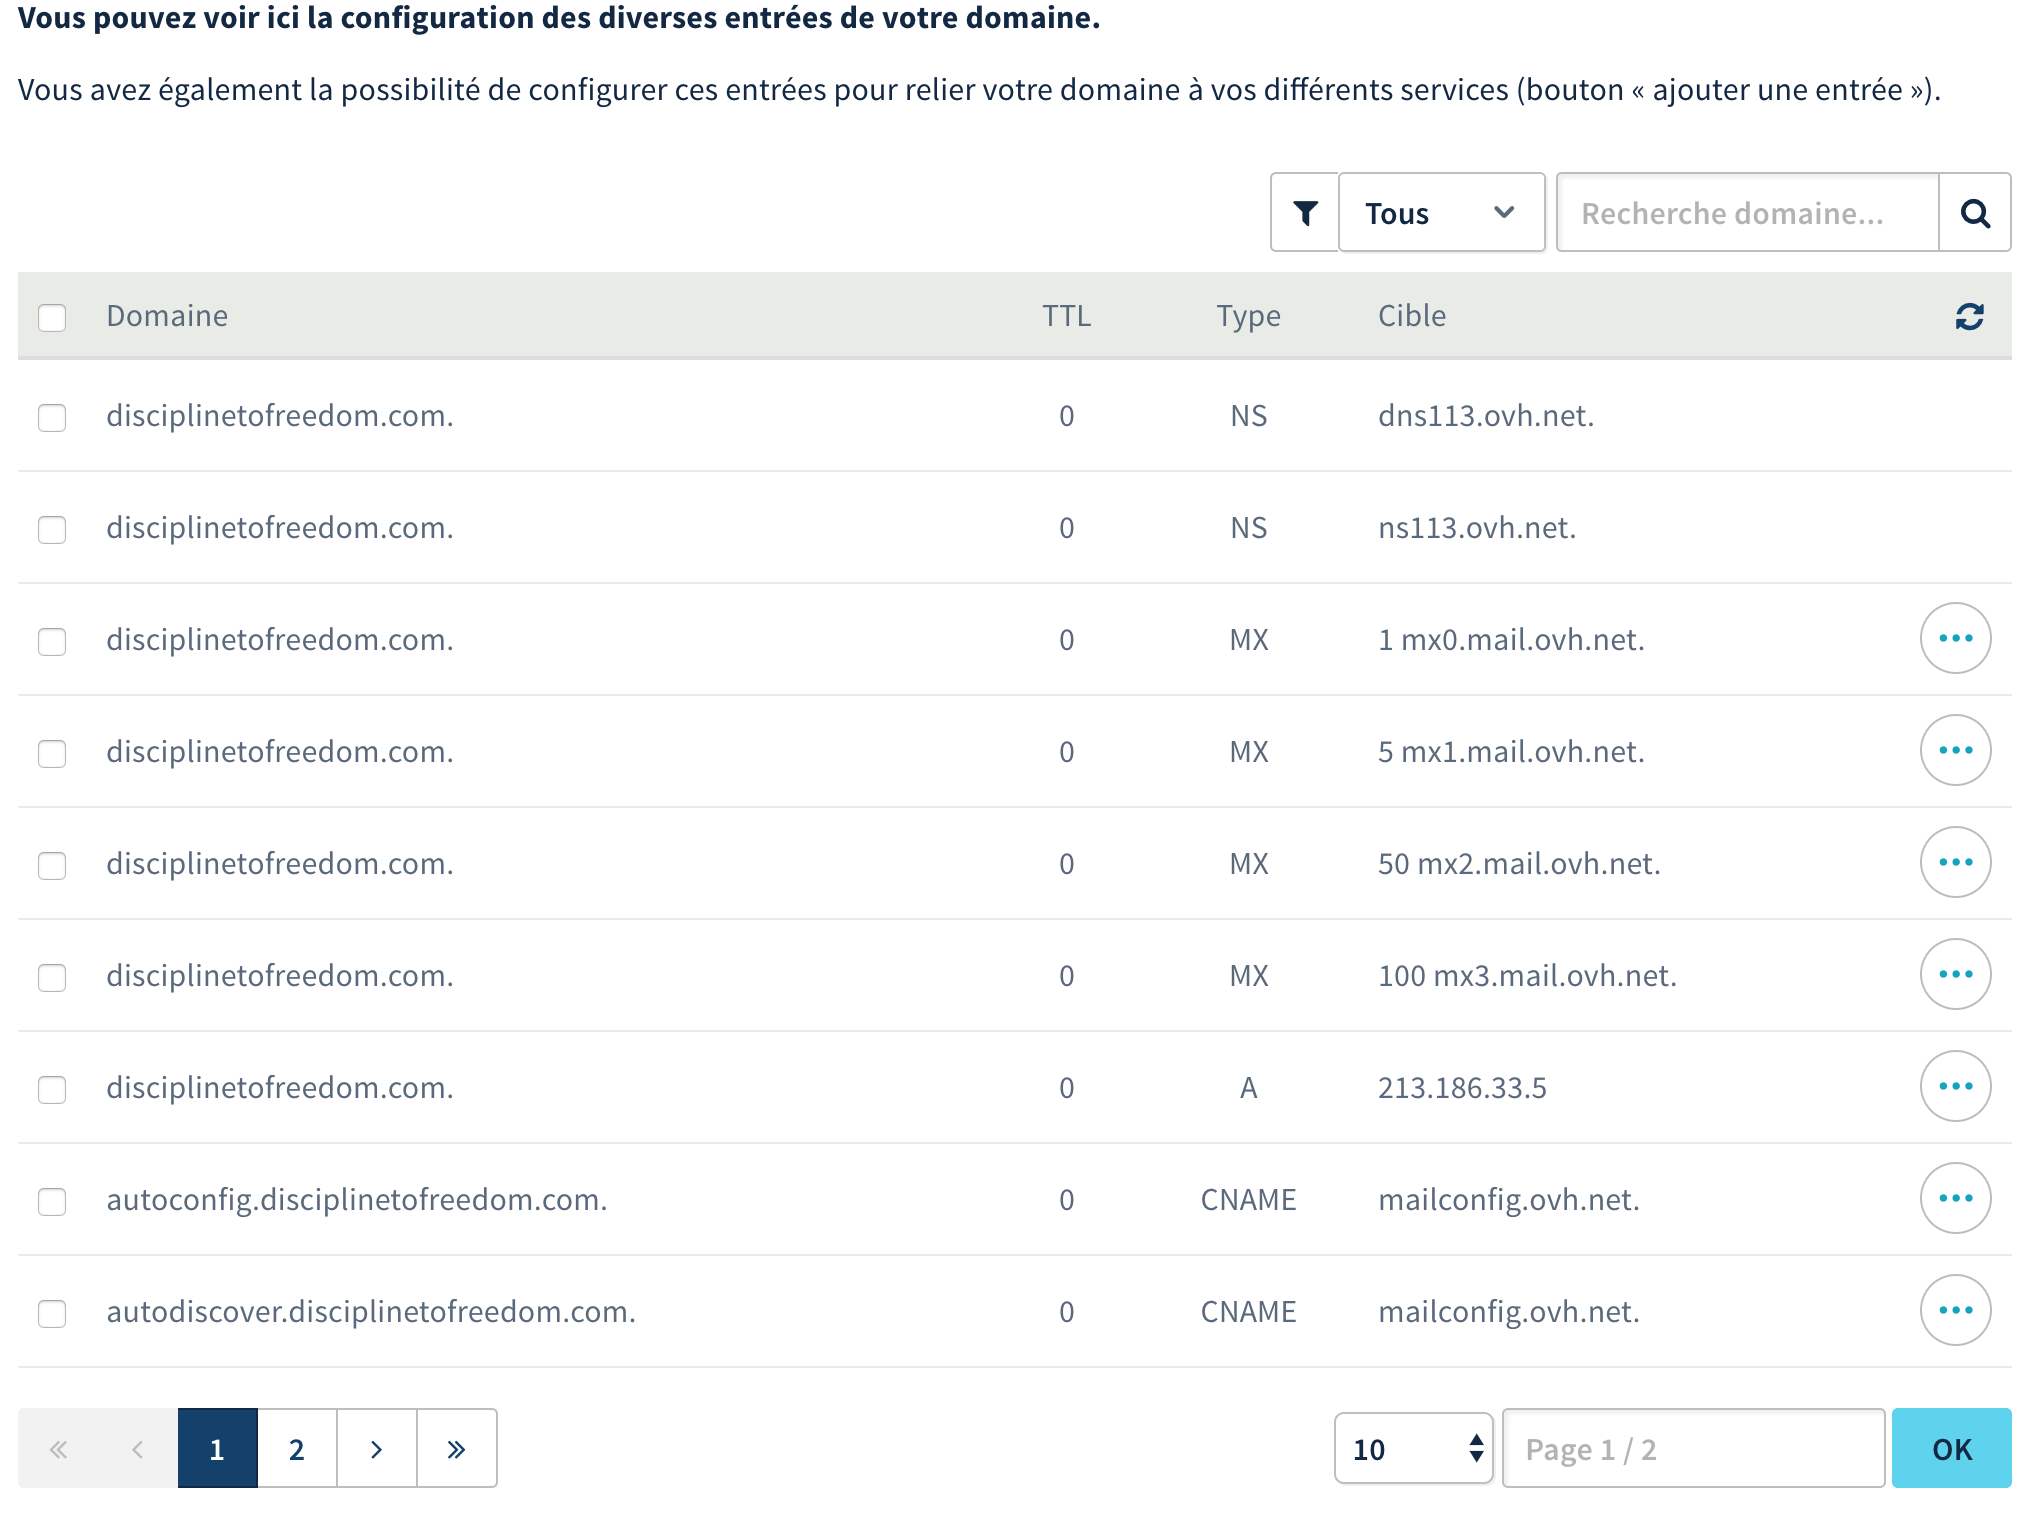2044x1530 pixels.
Task: Toggle the select-all checkbox in the header
Action: [52, 318]
